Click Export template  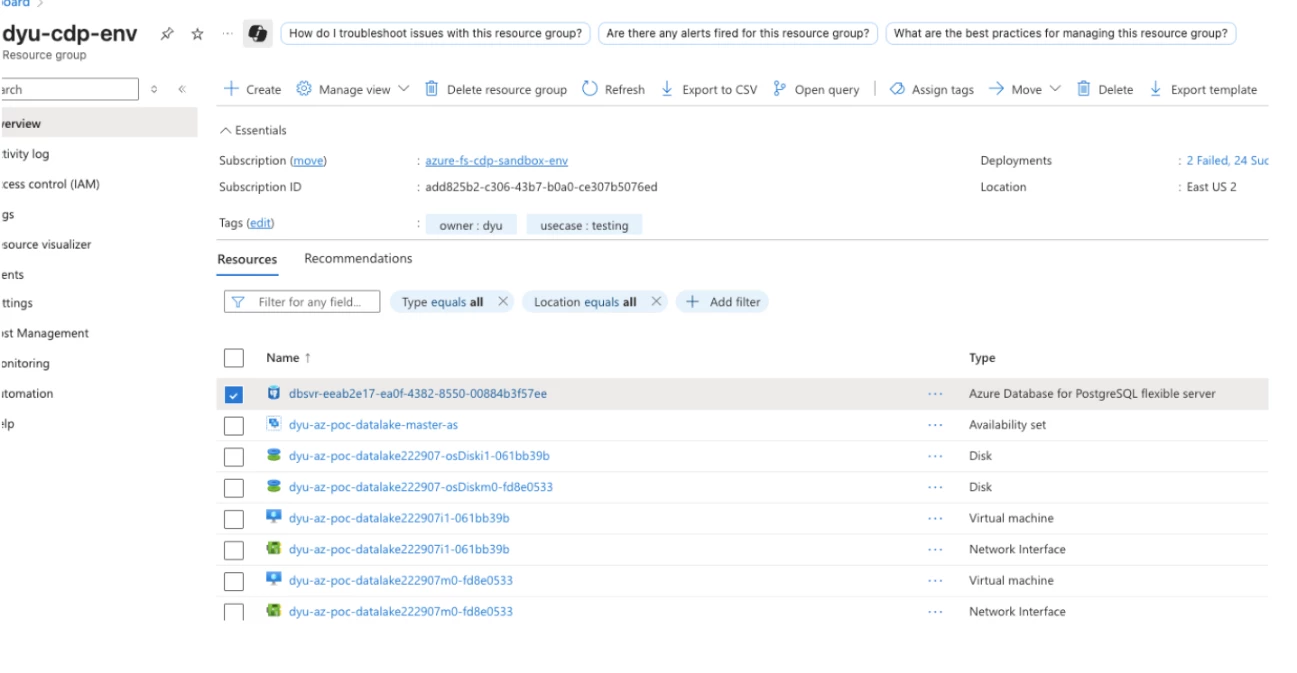click(x=1203, y=89)
